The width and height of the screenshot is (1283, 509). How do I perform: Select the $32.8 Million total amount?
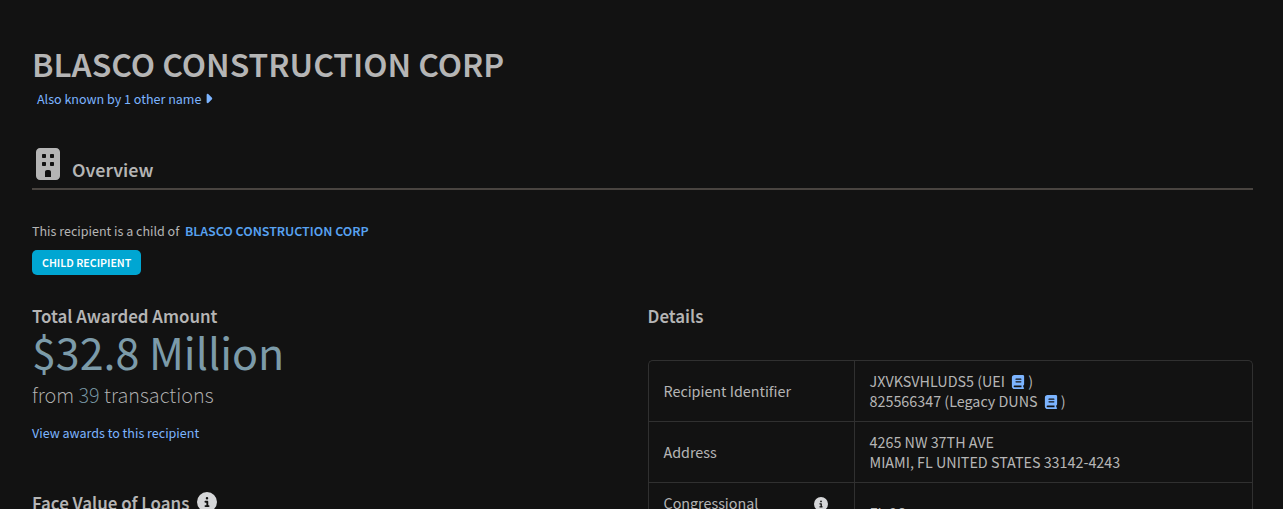coord(158,355)
